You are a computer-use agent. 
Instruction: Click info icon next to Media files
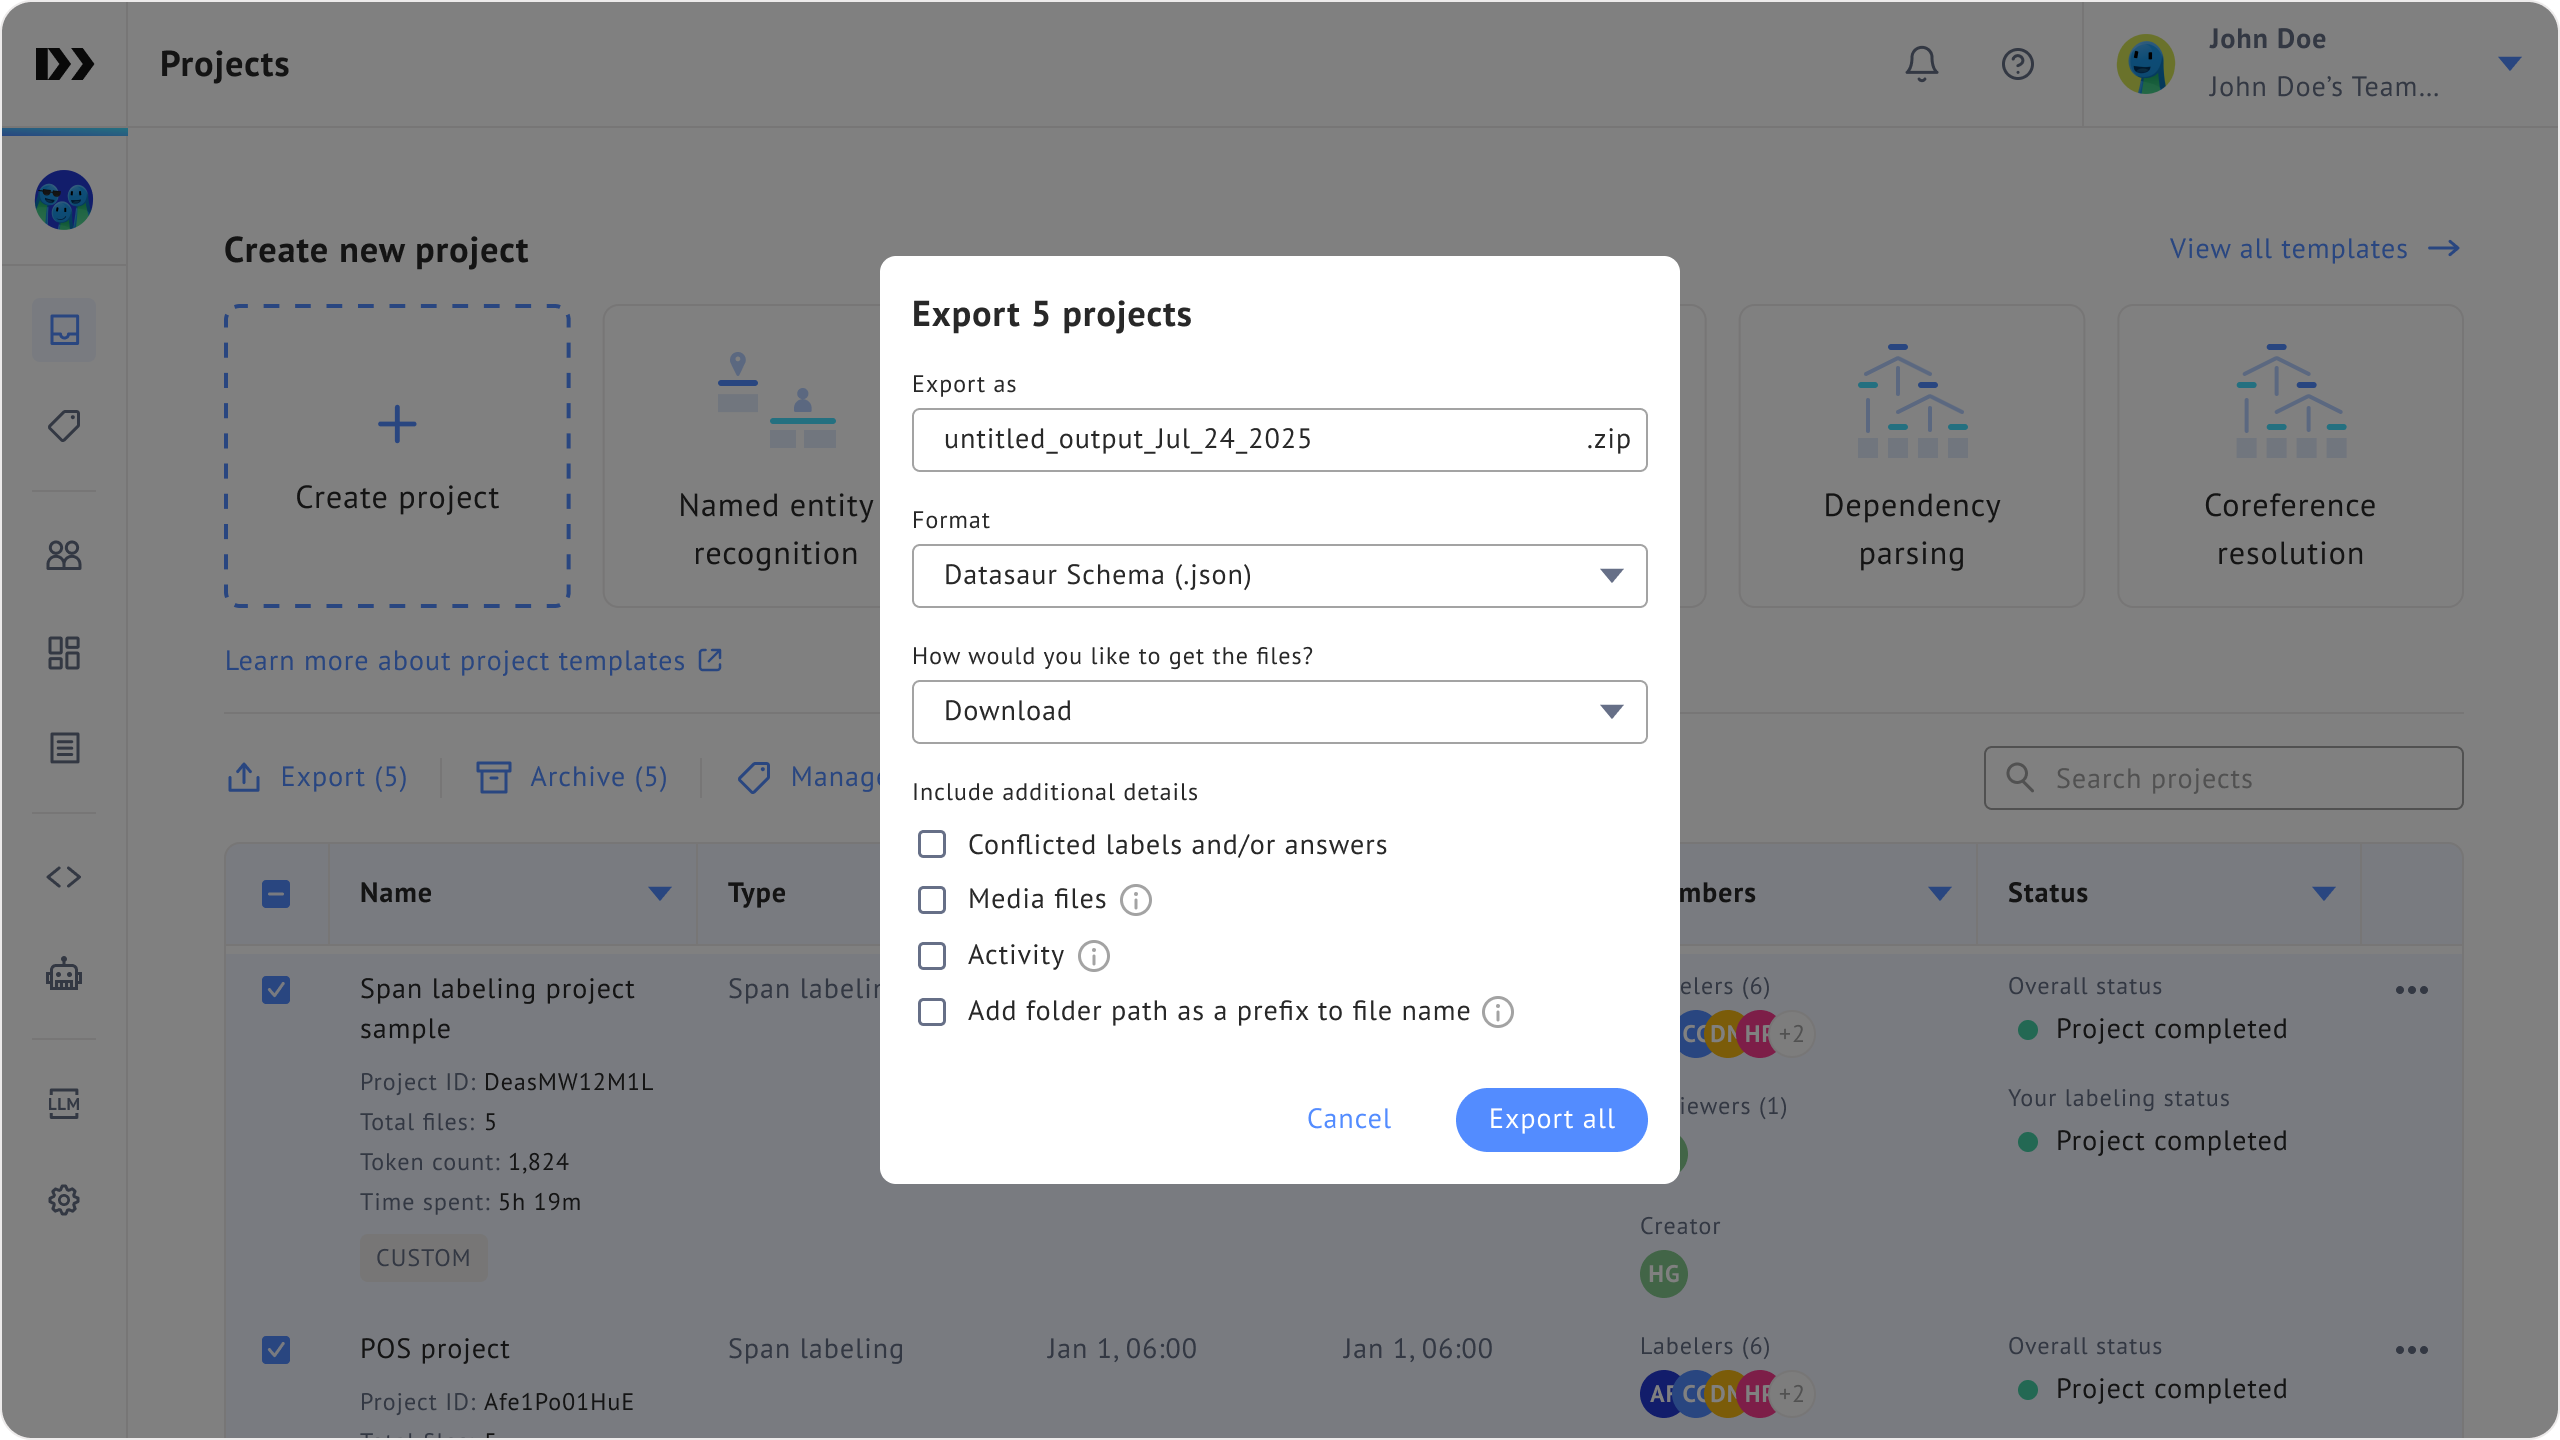pyautogui.click(x=1135, y=900)
